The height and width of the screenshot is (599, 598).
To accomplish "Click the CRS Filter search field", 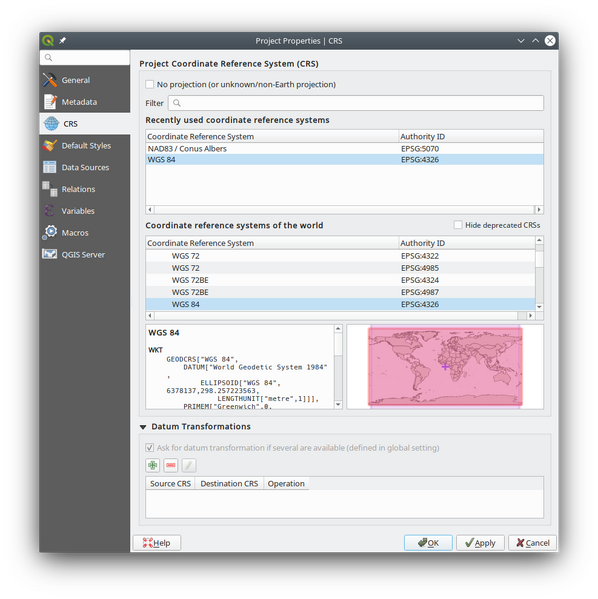I will [356, 103].
